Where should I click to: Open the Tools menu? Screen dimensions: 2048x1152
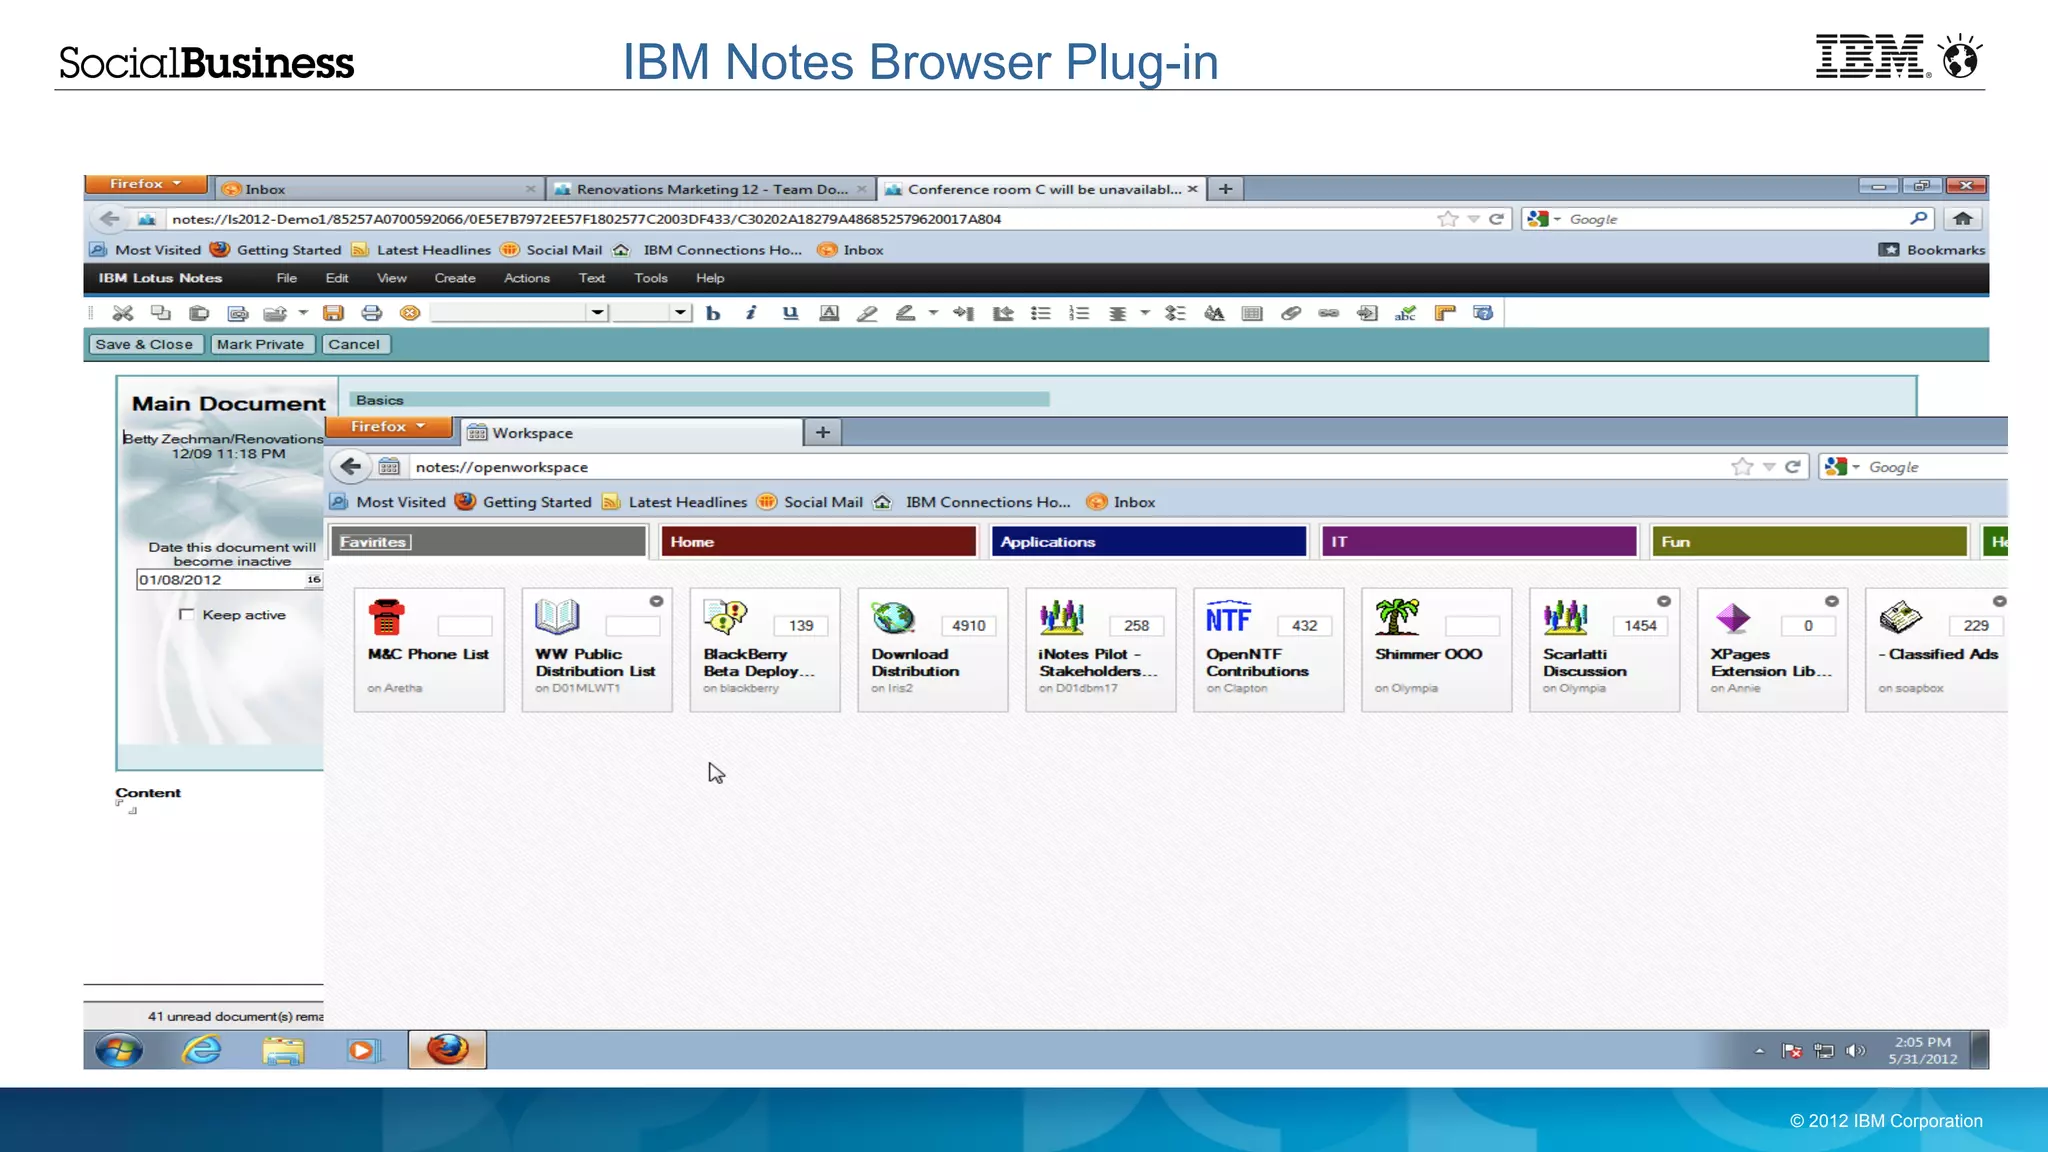tap(651, 278)
